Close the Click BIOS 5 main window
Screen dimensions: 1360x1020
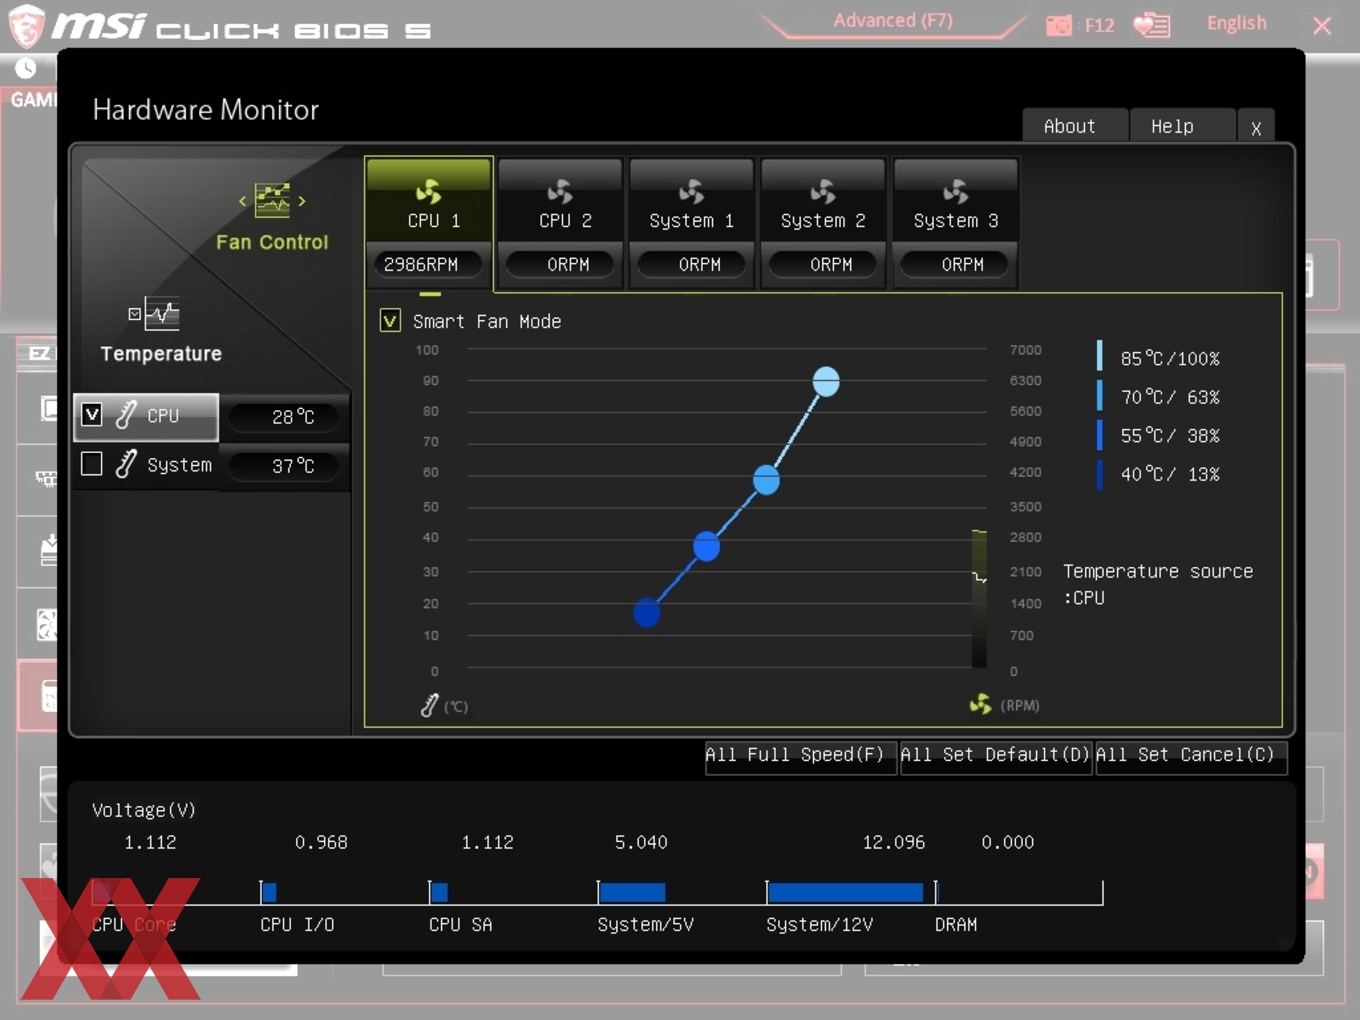point(1322,26)
